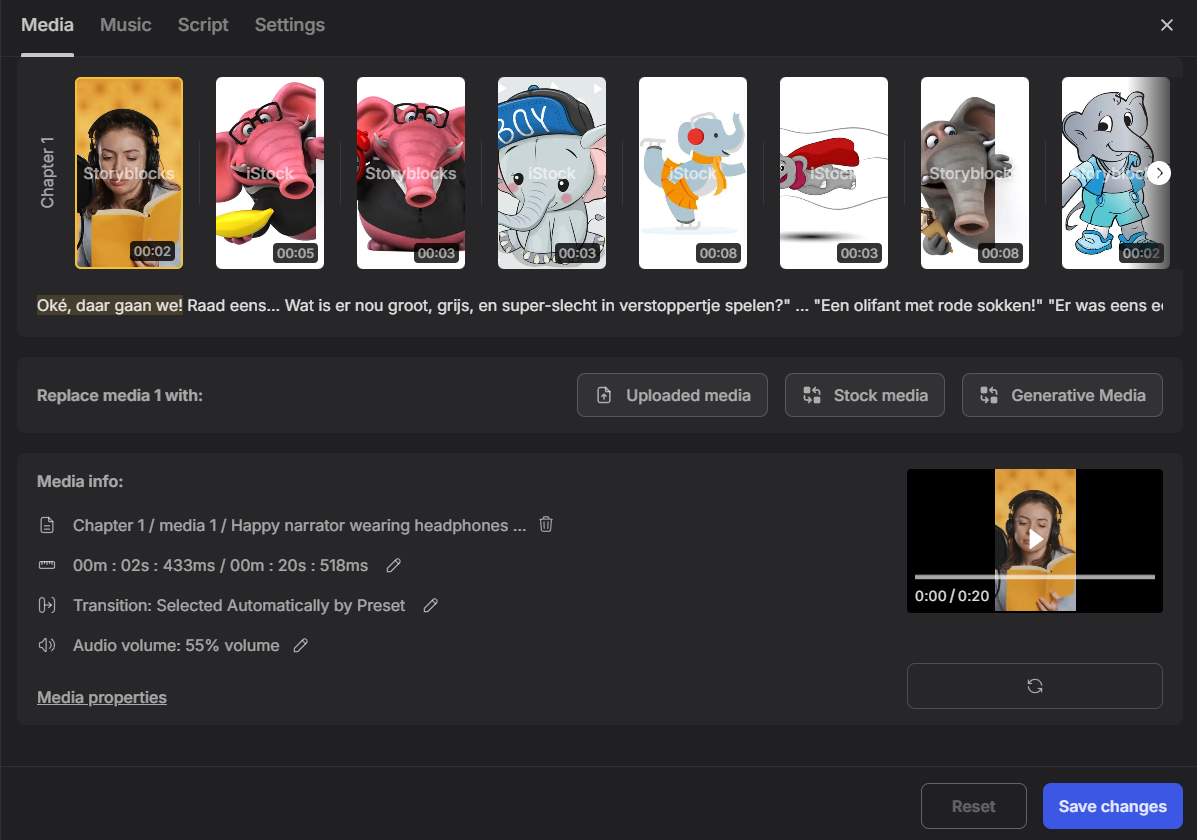Viewport: 1197px width, 840px height.
Task: Edit media duration with pencil icon
Action: tap(394, 566)
